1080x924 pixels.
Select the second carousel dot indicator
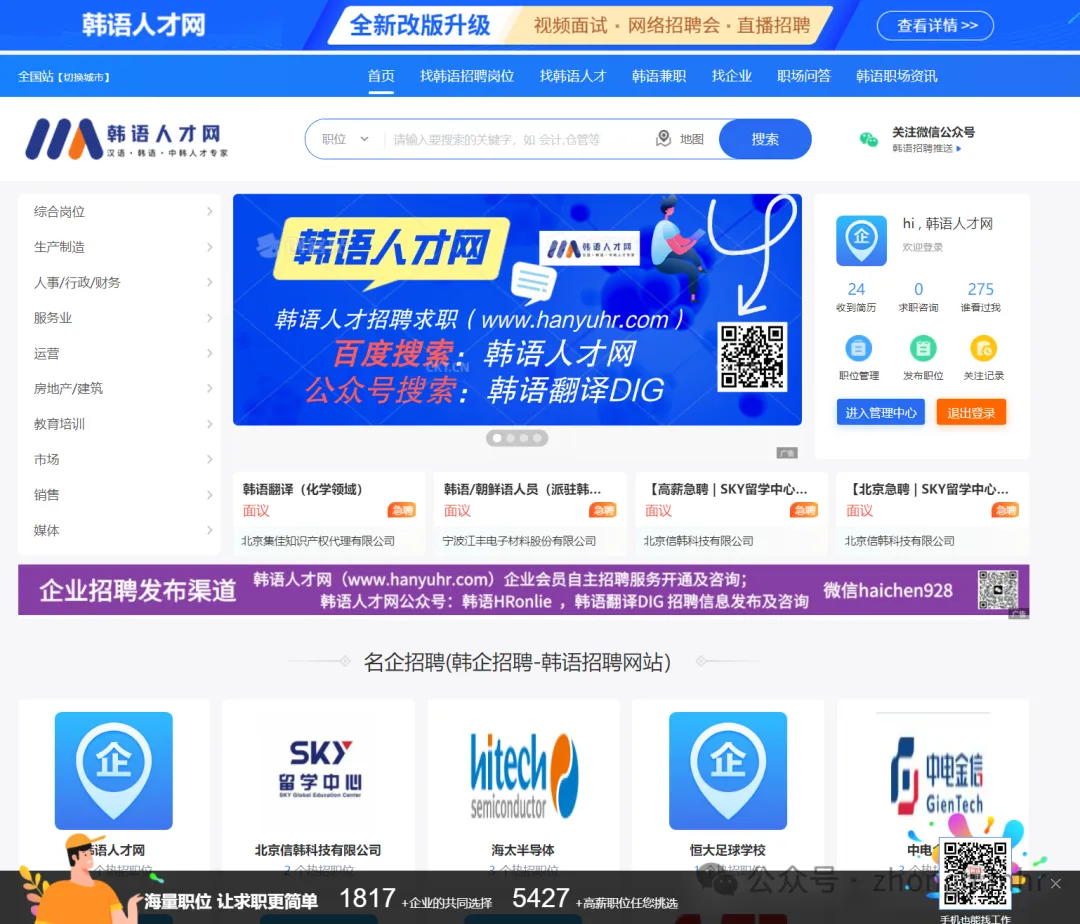coord(510,438)
